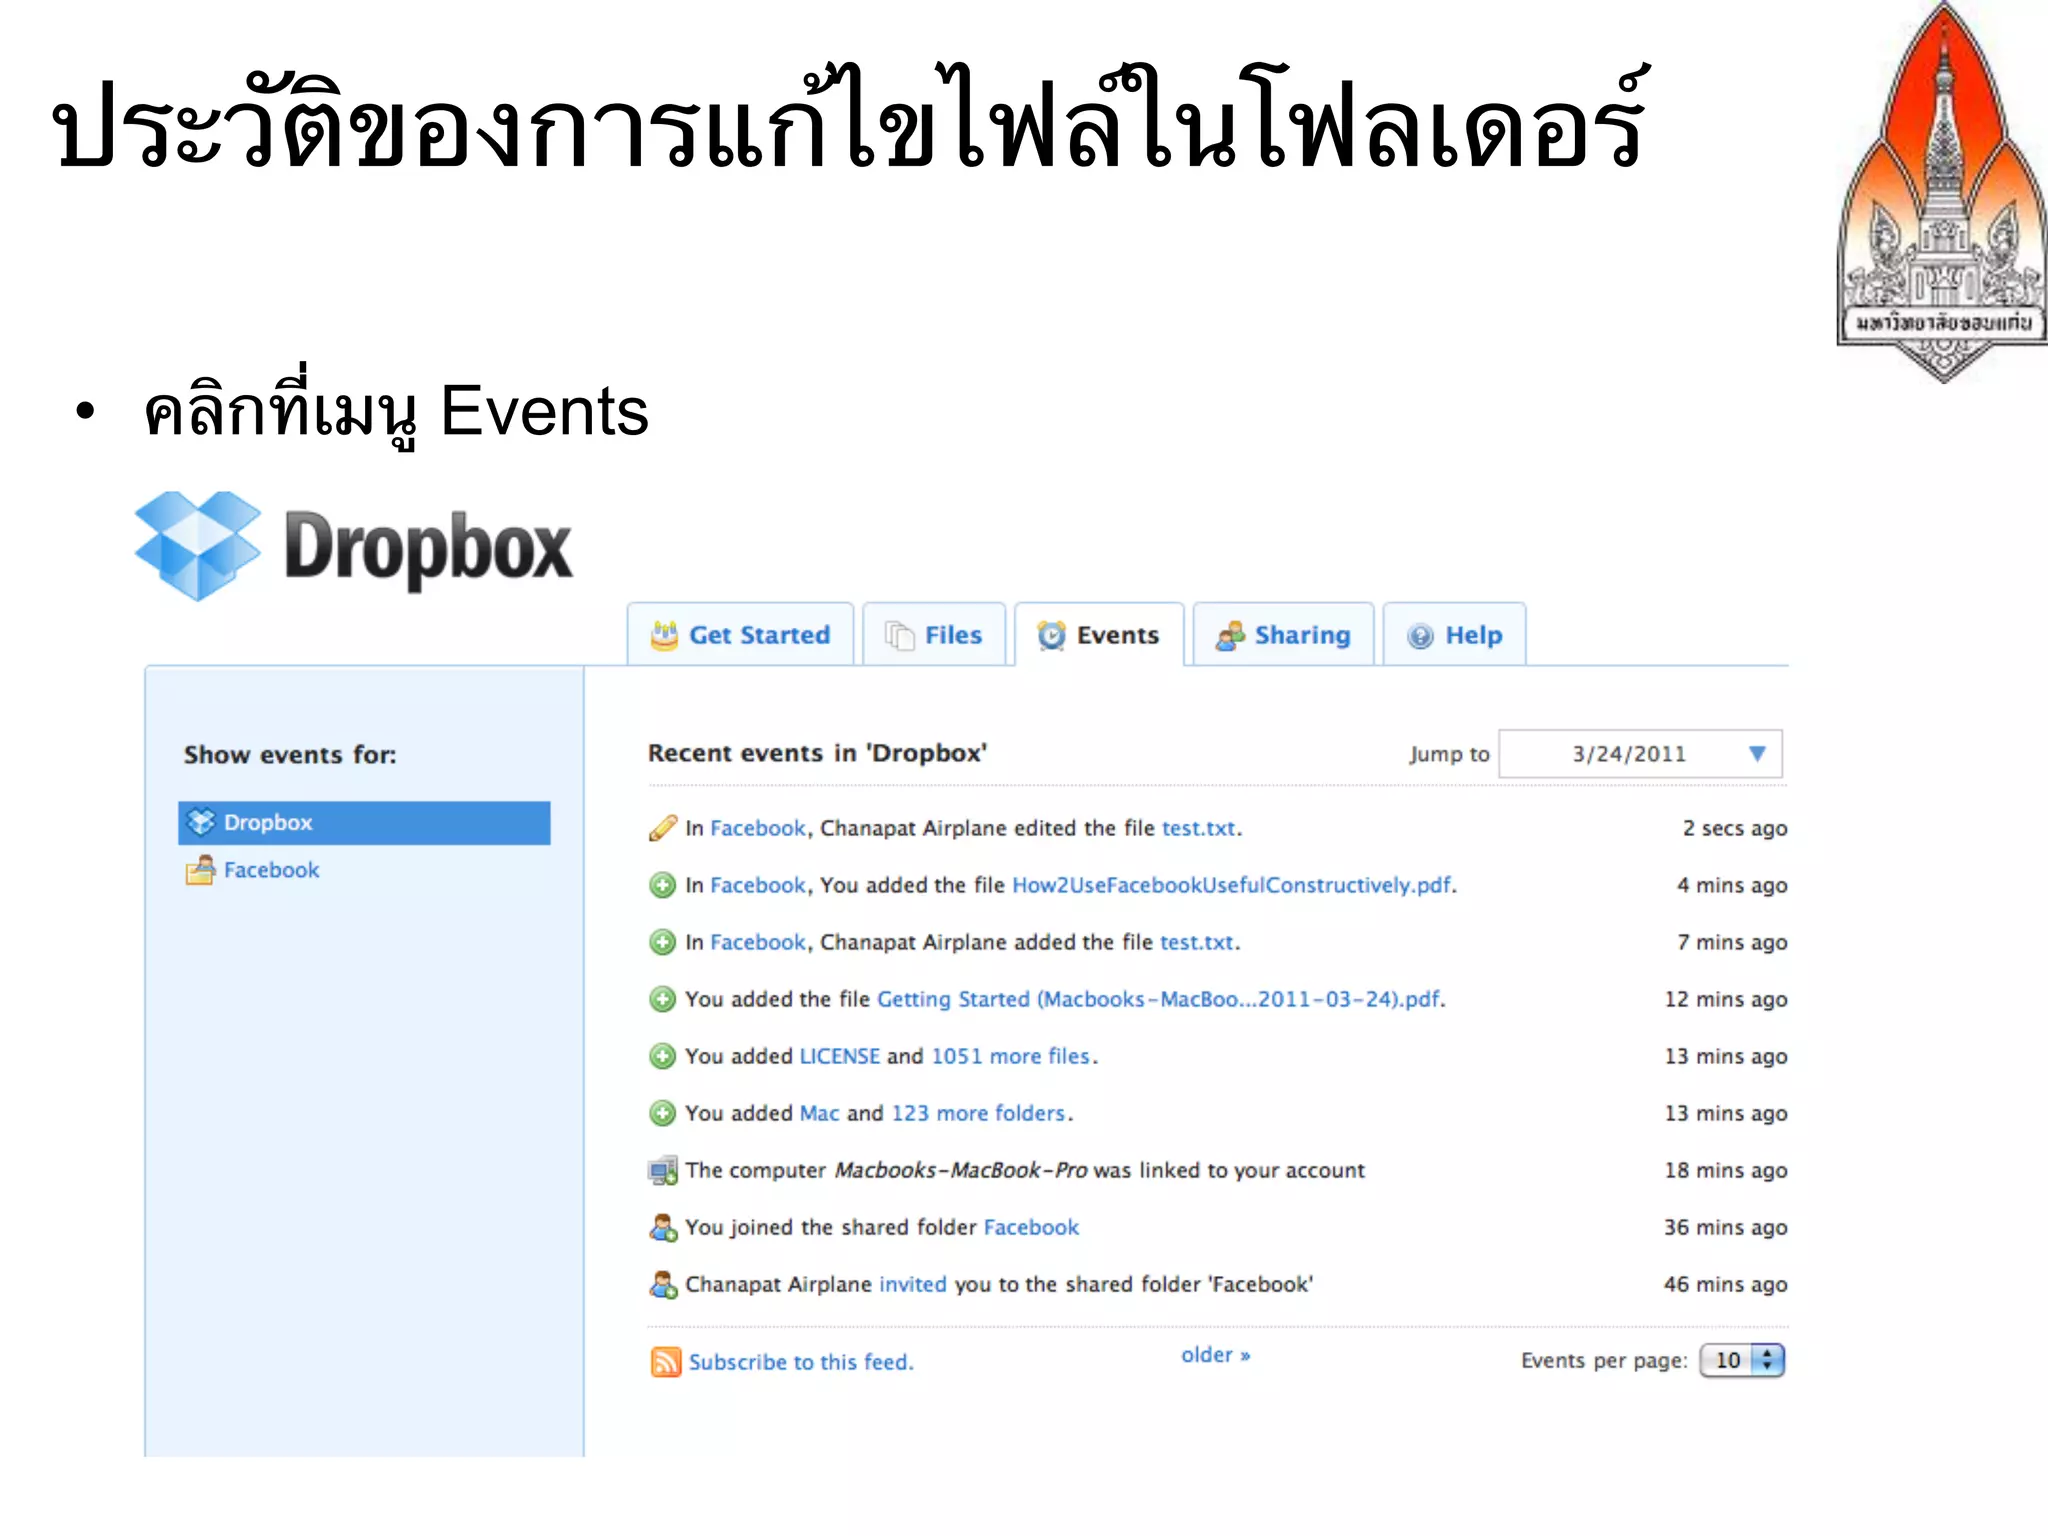Image resolution: width=2048 pixels, height=1536 pixels.
Task: Click the computer linked icon
Action: [x=662, y=1170]
